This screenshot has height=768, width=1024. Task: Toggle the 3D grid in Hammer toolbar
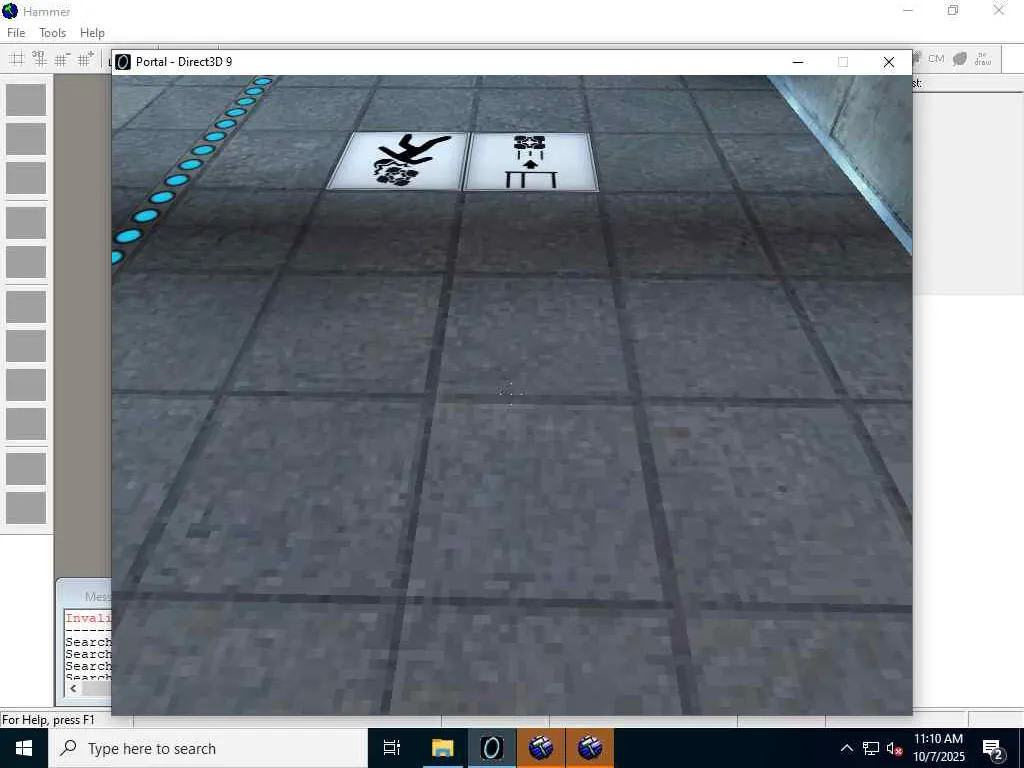click(40, 59)
